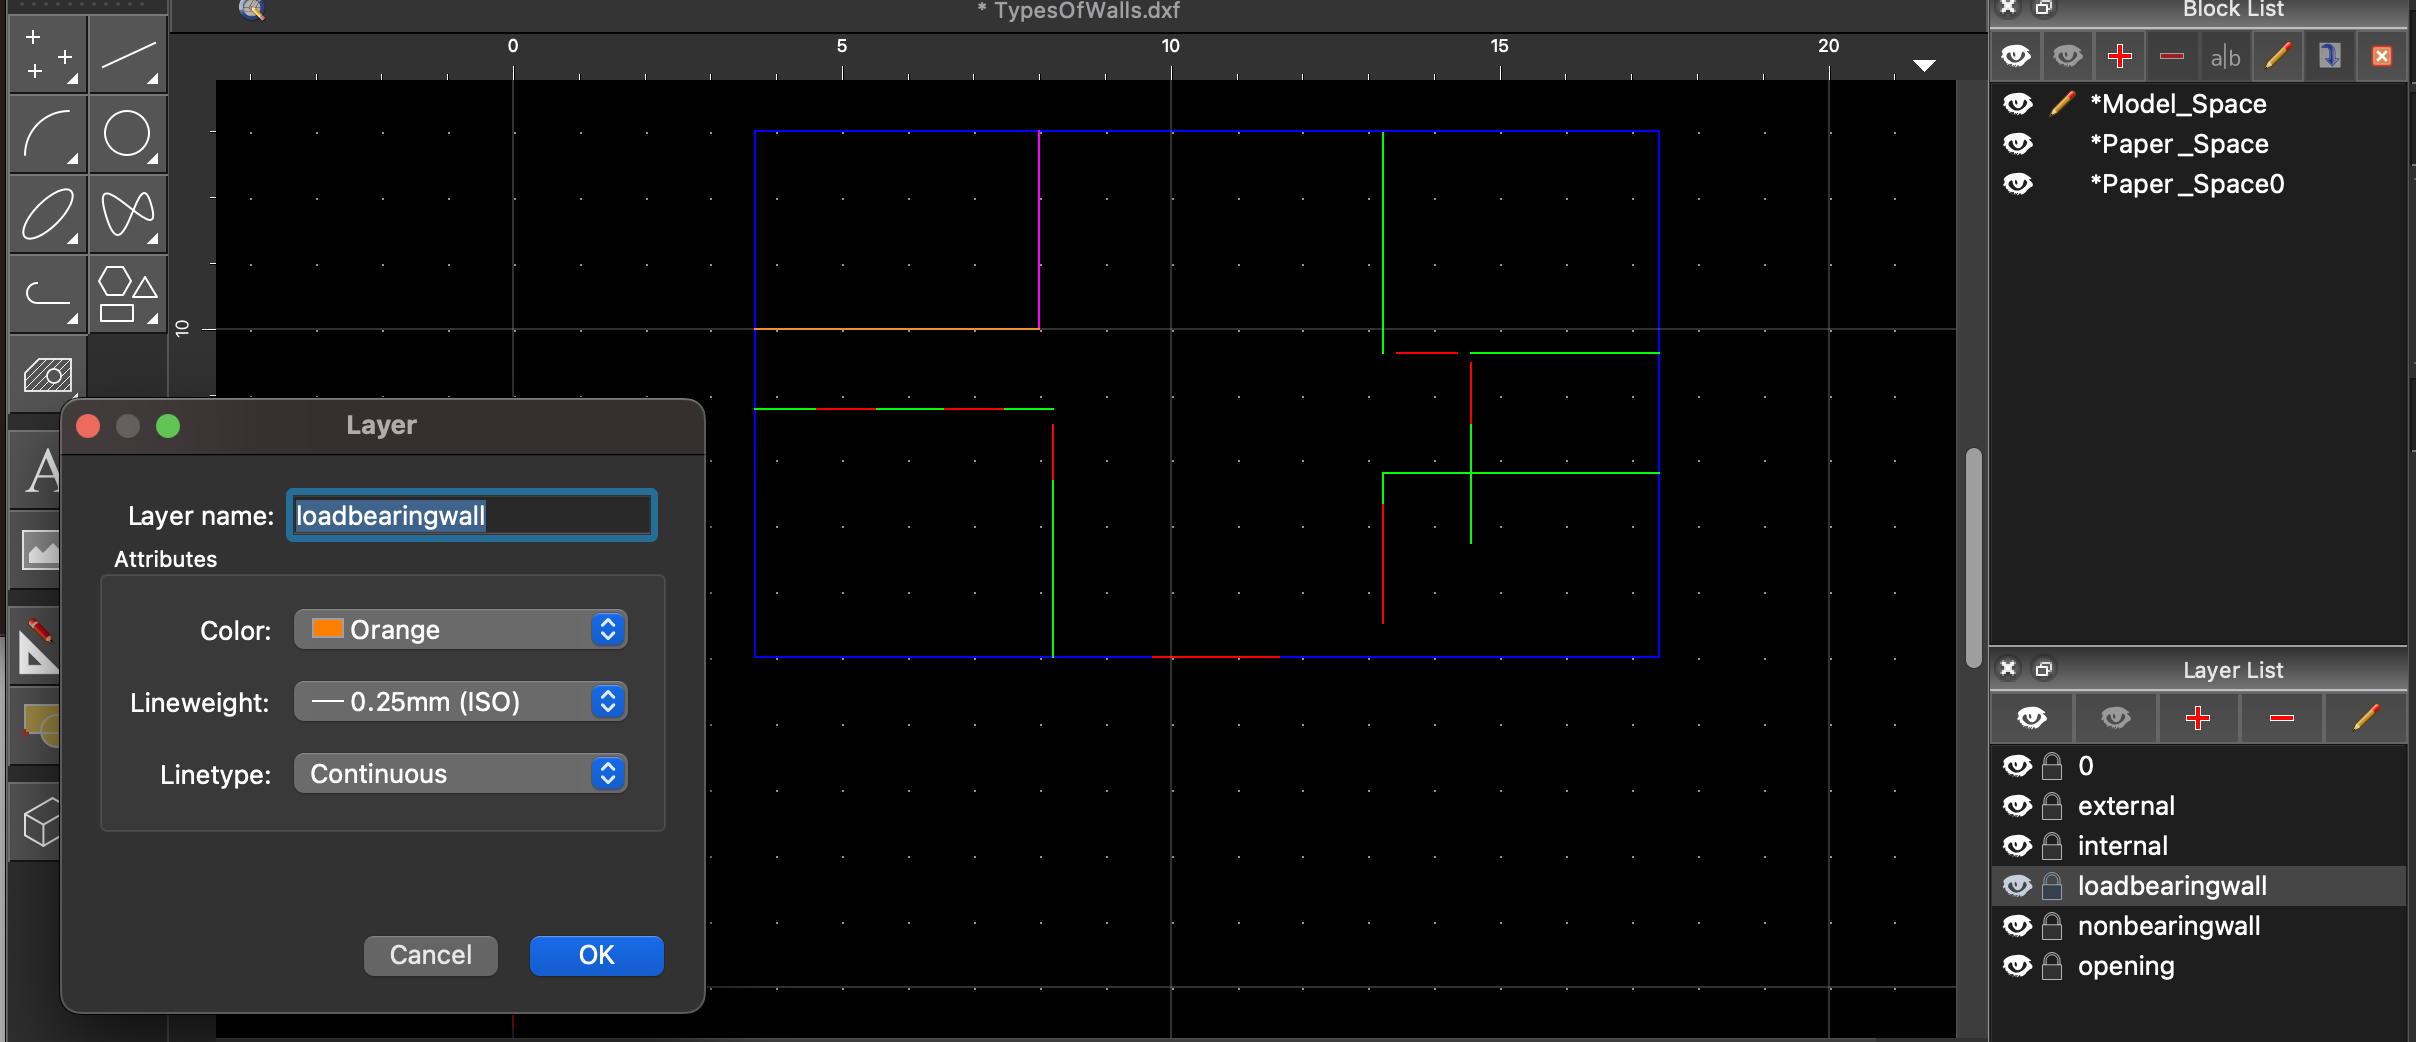This screenshot has width=2416, height=1042.
Task: Select the internal layer in Layer List
Action: (2122, 846)
